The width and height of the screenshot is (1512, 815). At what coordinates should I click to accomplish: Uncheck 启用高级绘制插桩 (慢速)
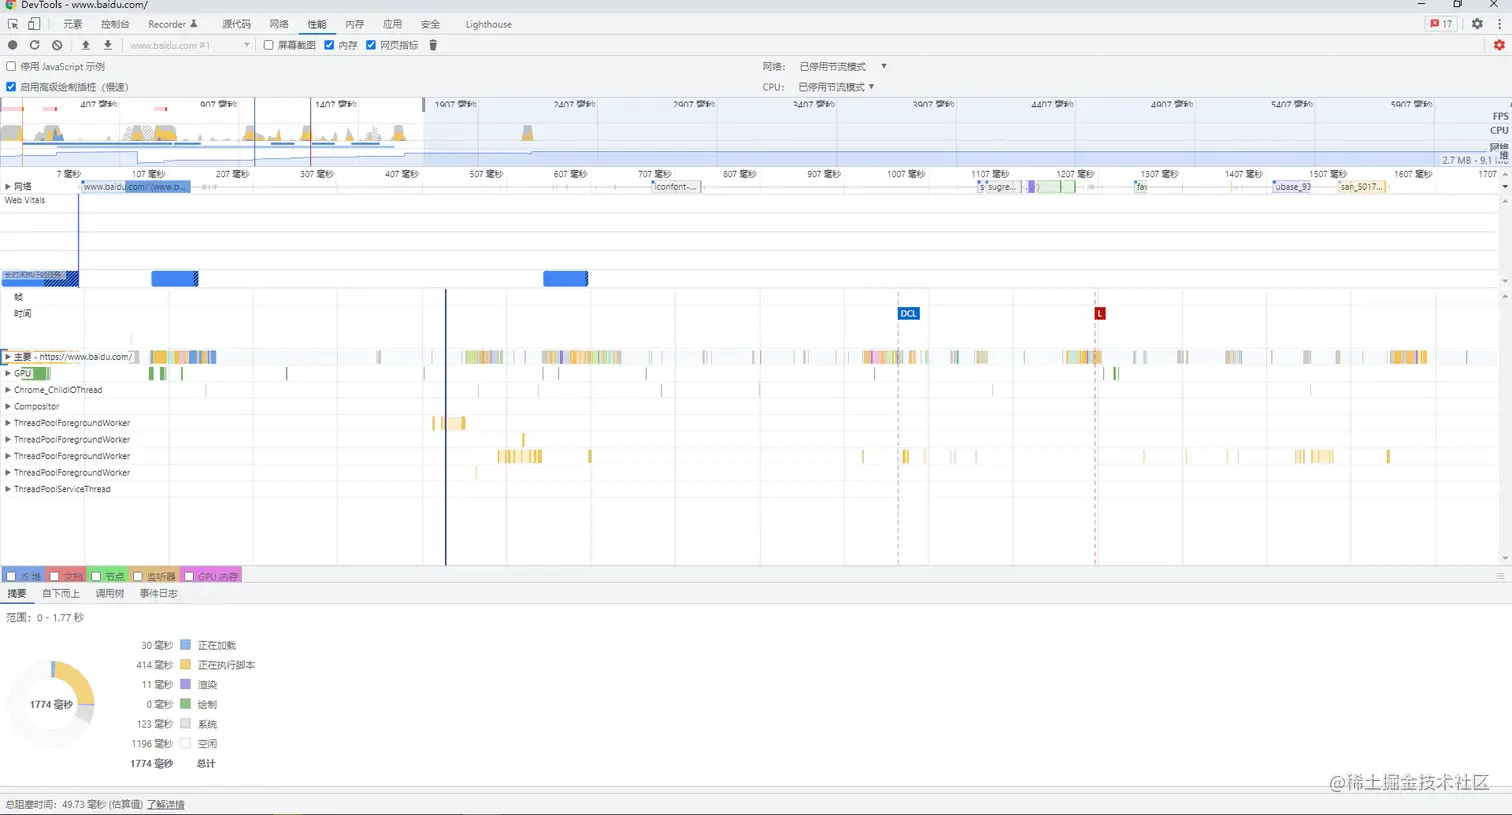tap(11, 87)
